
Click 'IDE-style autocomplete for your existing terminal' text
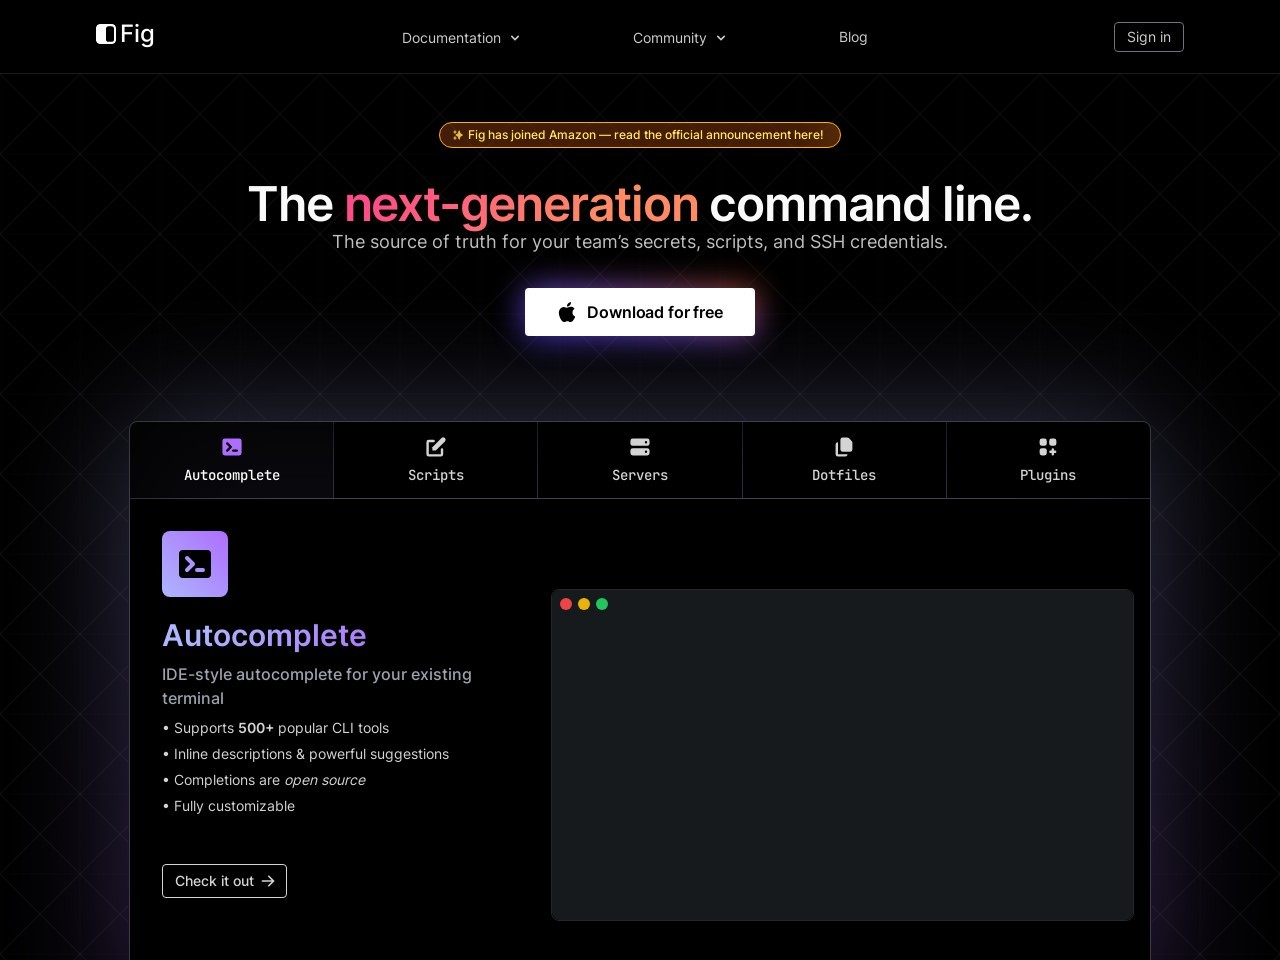tap(317, 686)
